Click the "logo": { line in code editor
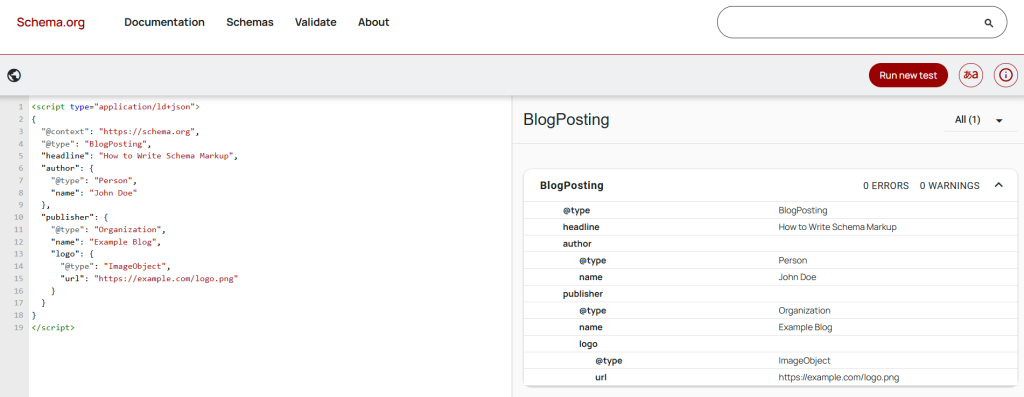The width and height of the screenshot is (1024, 397). pyautogui.click(x=72, y=253)
